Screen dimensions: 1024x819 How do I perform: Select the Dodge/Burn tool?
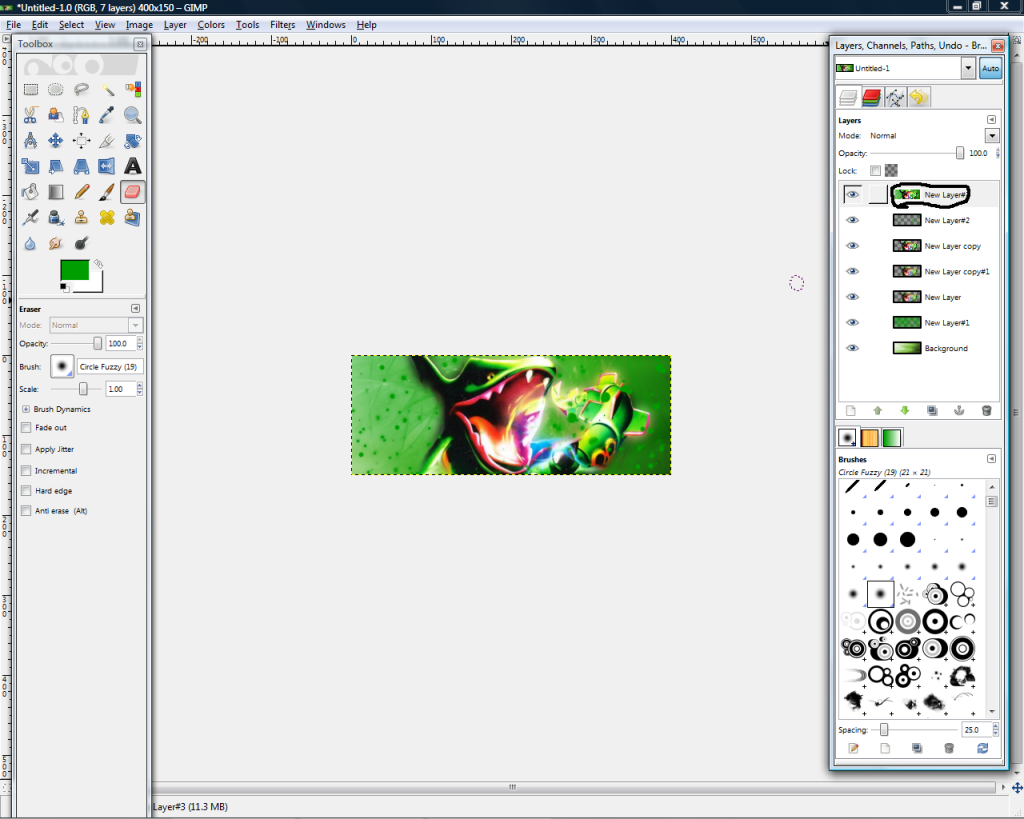click(81, 243)
